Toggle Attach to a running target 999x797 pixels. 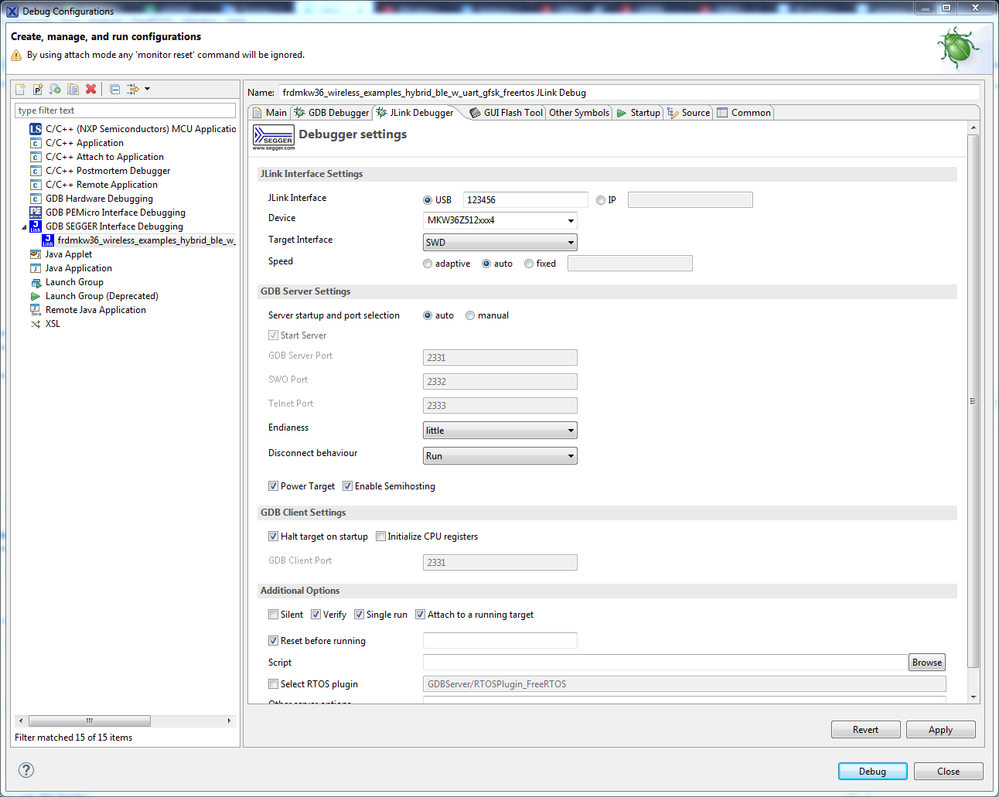[420, 615]
